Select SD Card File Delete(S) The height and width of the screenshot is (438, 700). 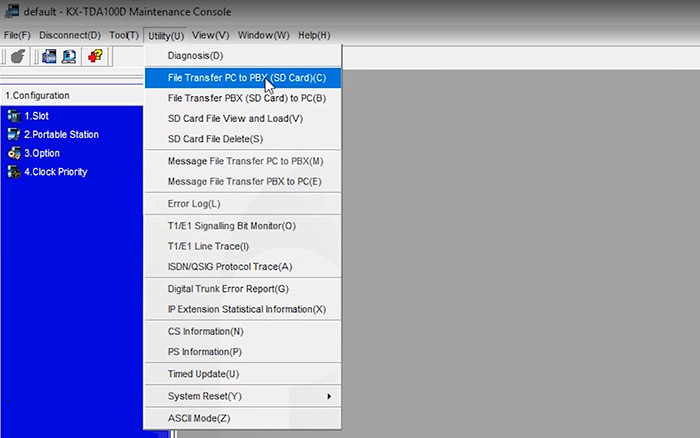(x=243, y=139)
